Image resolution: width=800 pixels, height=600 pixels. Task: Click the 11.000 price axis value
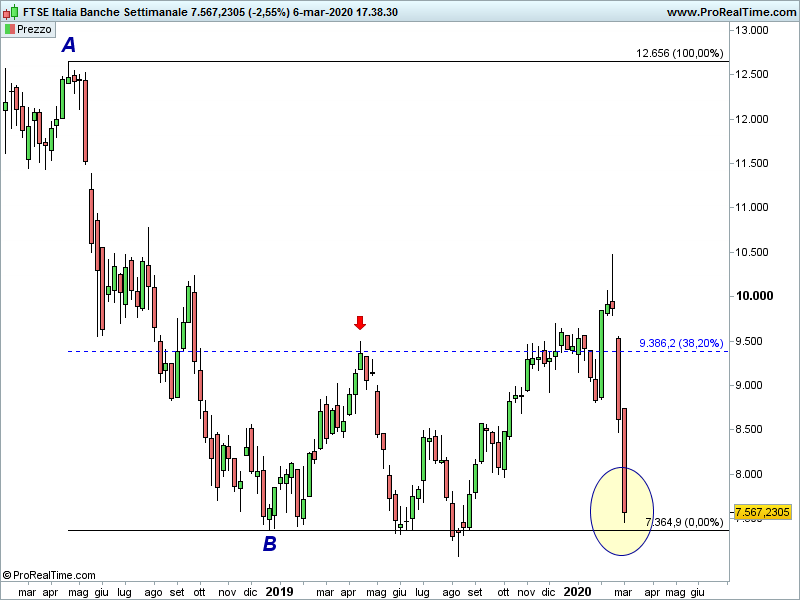(x=752, y=208)
